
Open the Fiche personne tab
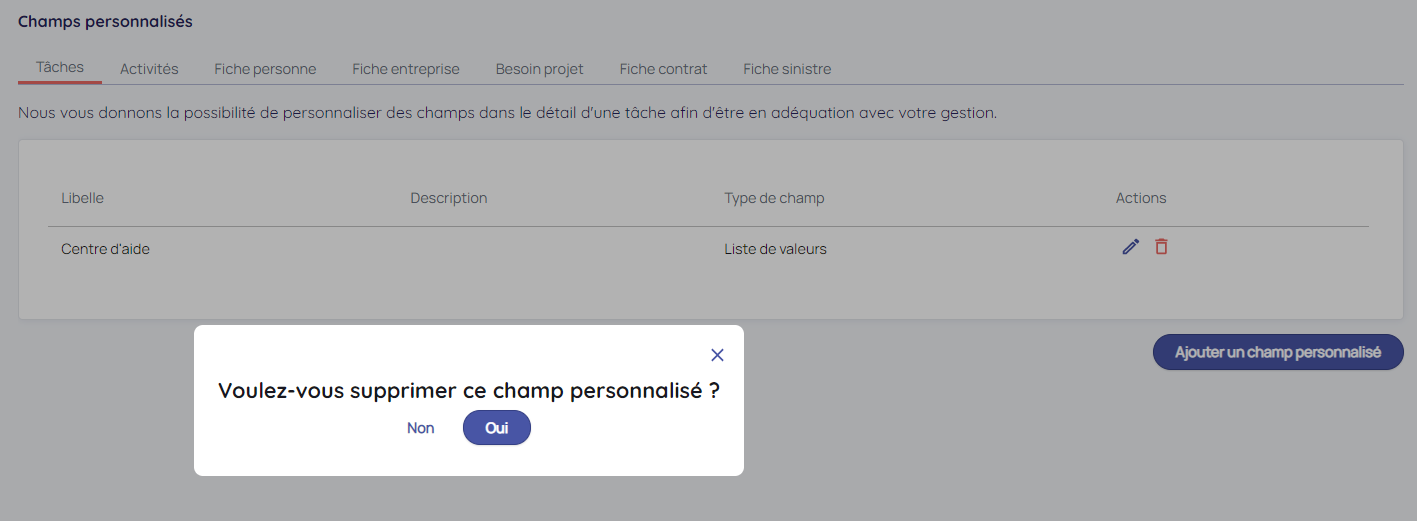click(265, 69)
